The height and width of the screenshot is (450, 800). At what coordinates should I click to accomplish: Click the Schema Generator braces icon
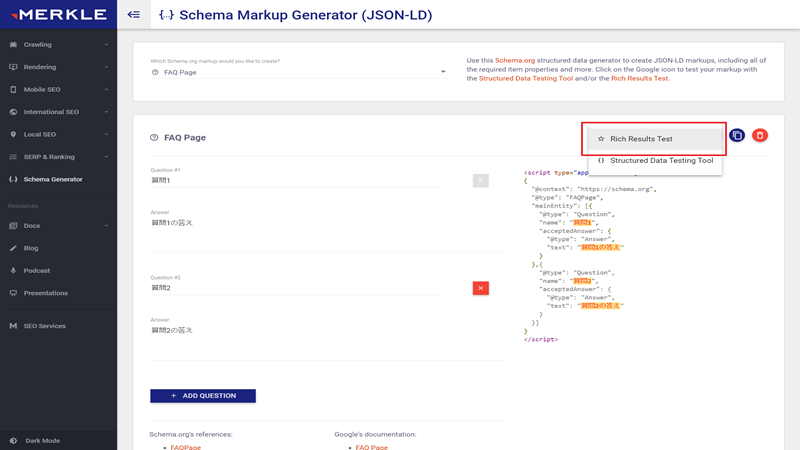tap(13, 179)
